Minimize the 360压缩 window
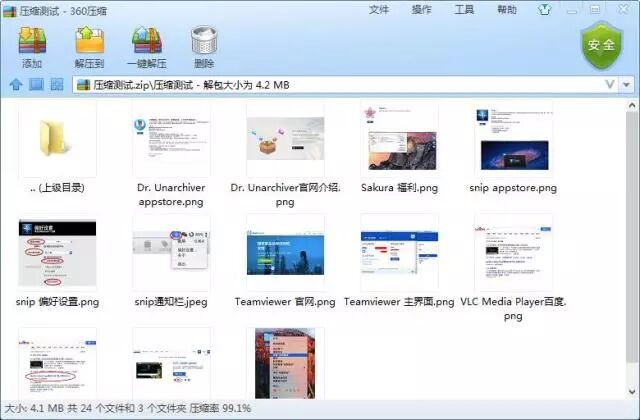640x420 pixels. [x=572, y=10]
